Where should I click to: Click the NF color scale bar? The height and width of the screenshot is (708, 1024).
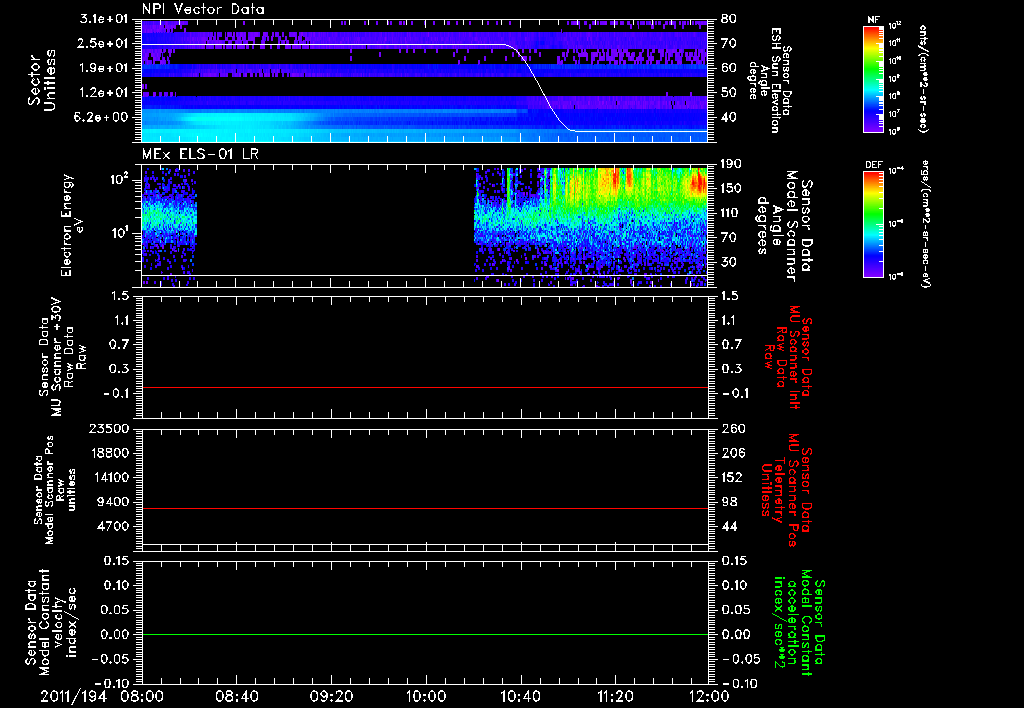[x=874, y=80]
